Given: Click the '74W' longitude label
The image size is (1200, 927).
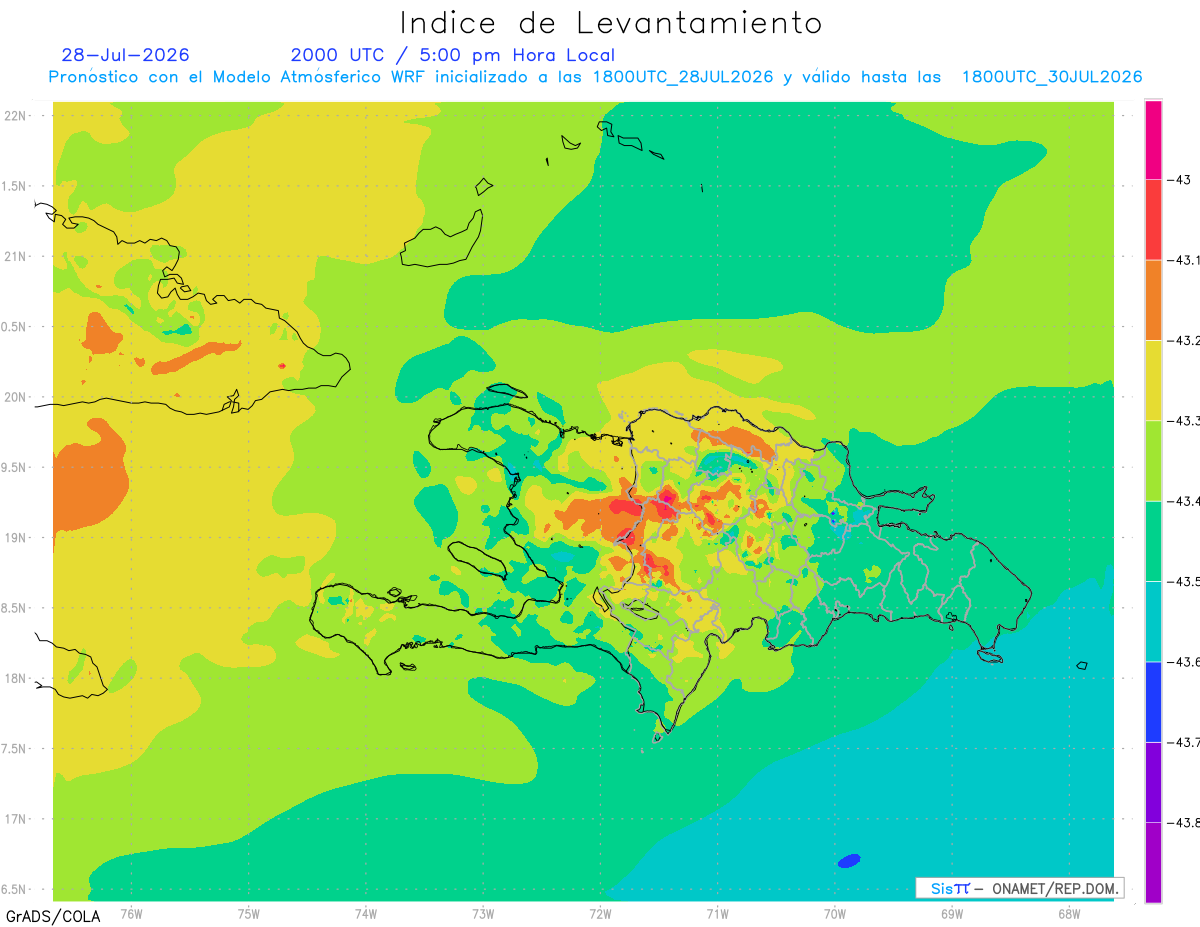Looking at the screenshot, I should pyautogui.click(x=366, y=913).
